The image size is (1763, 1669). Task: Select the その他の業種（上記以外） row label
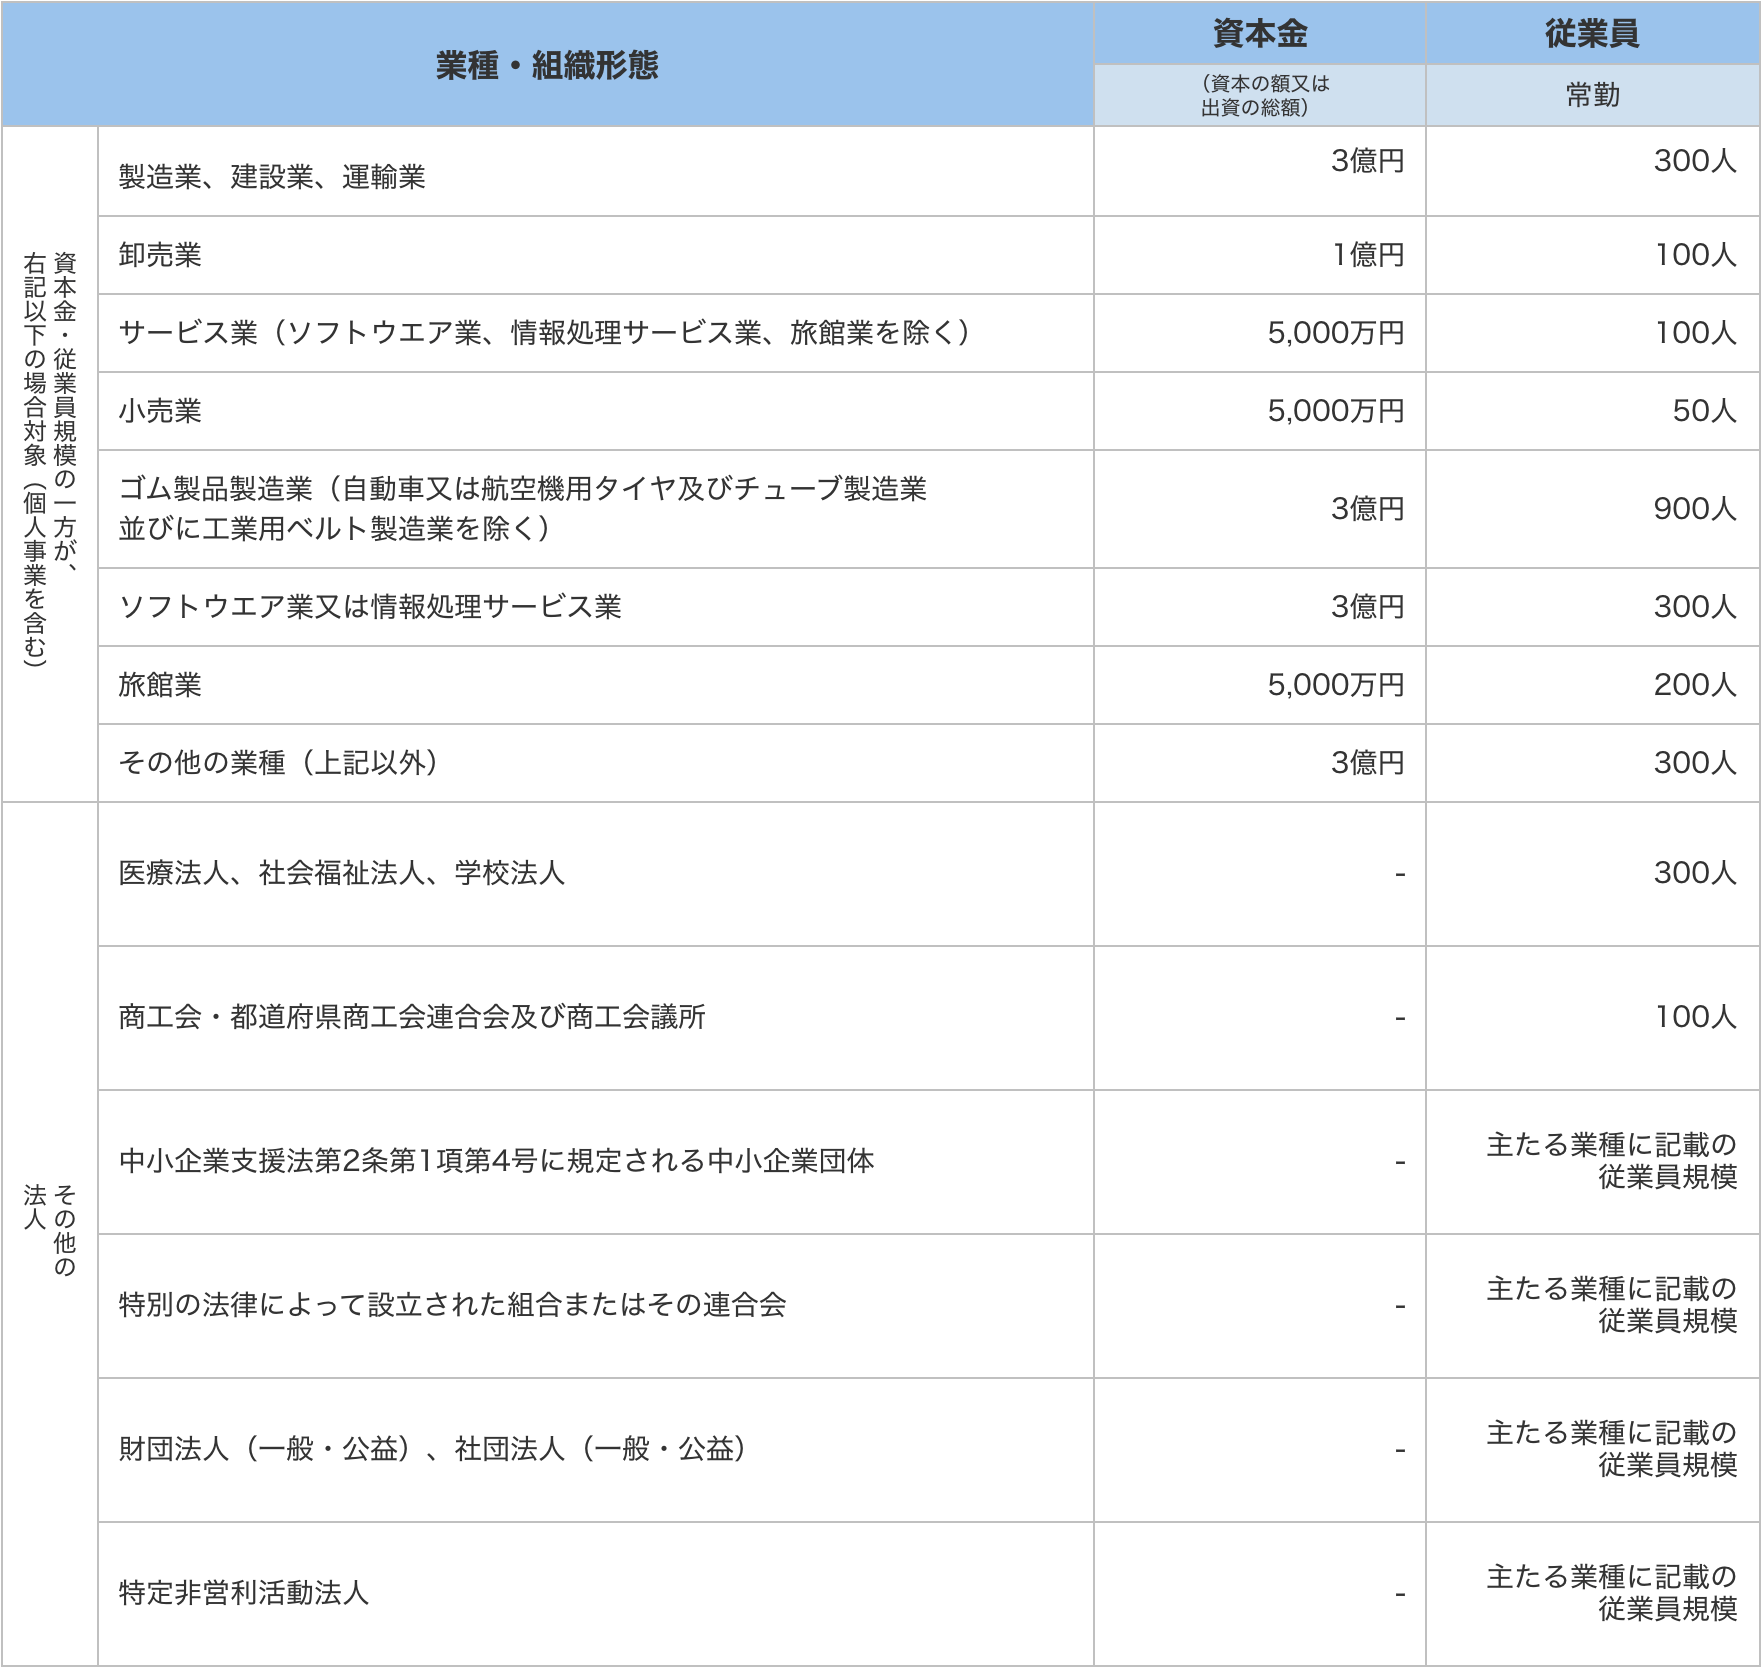[x=278, y=763]
